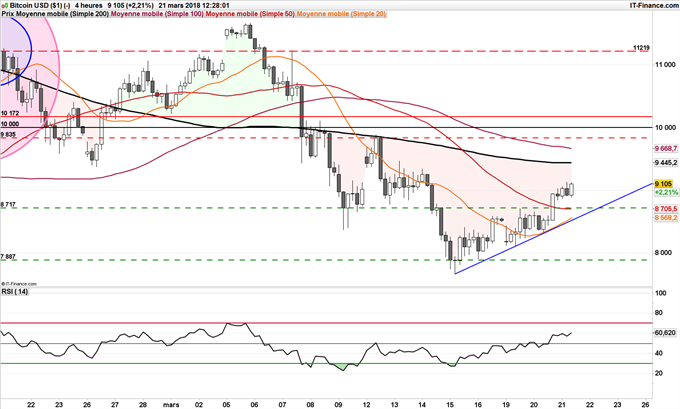Click the 11 000 price axis label

(665, 65)
